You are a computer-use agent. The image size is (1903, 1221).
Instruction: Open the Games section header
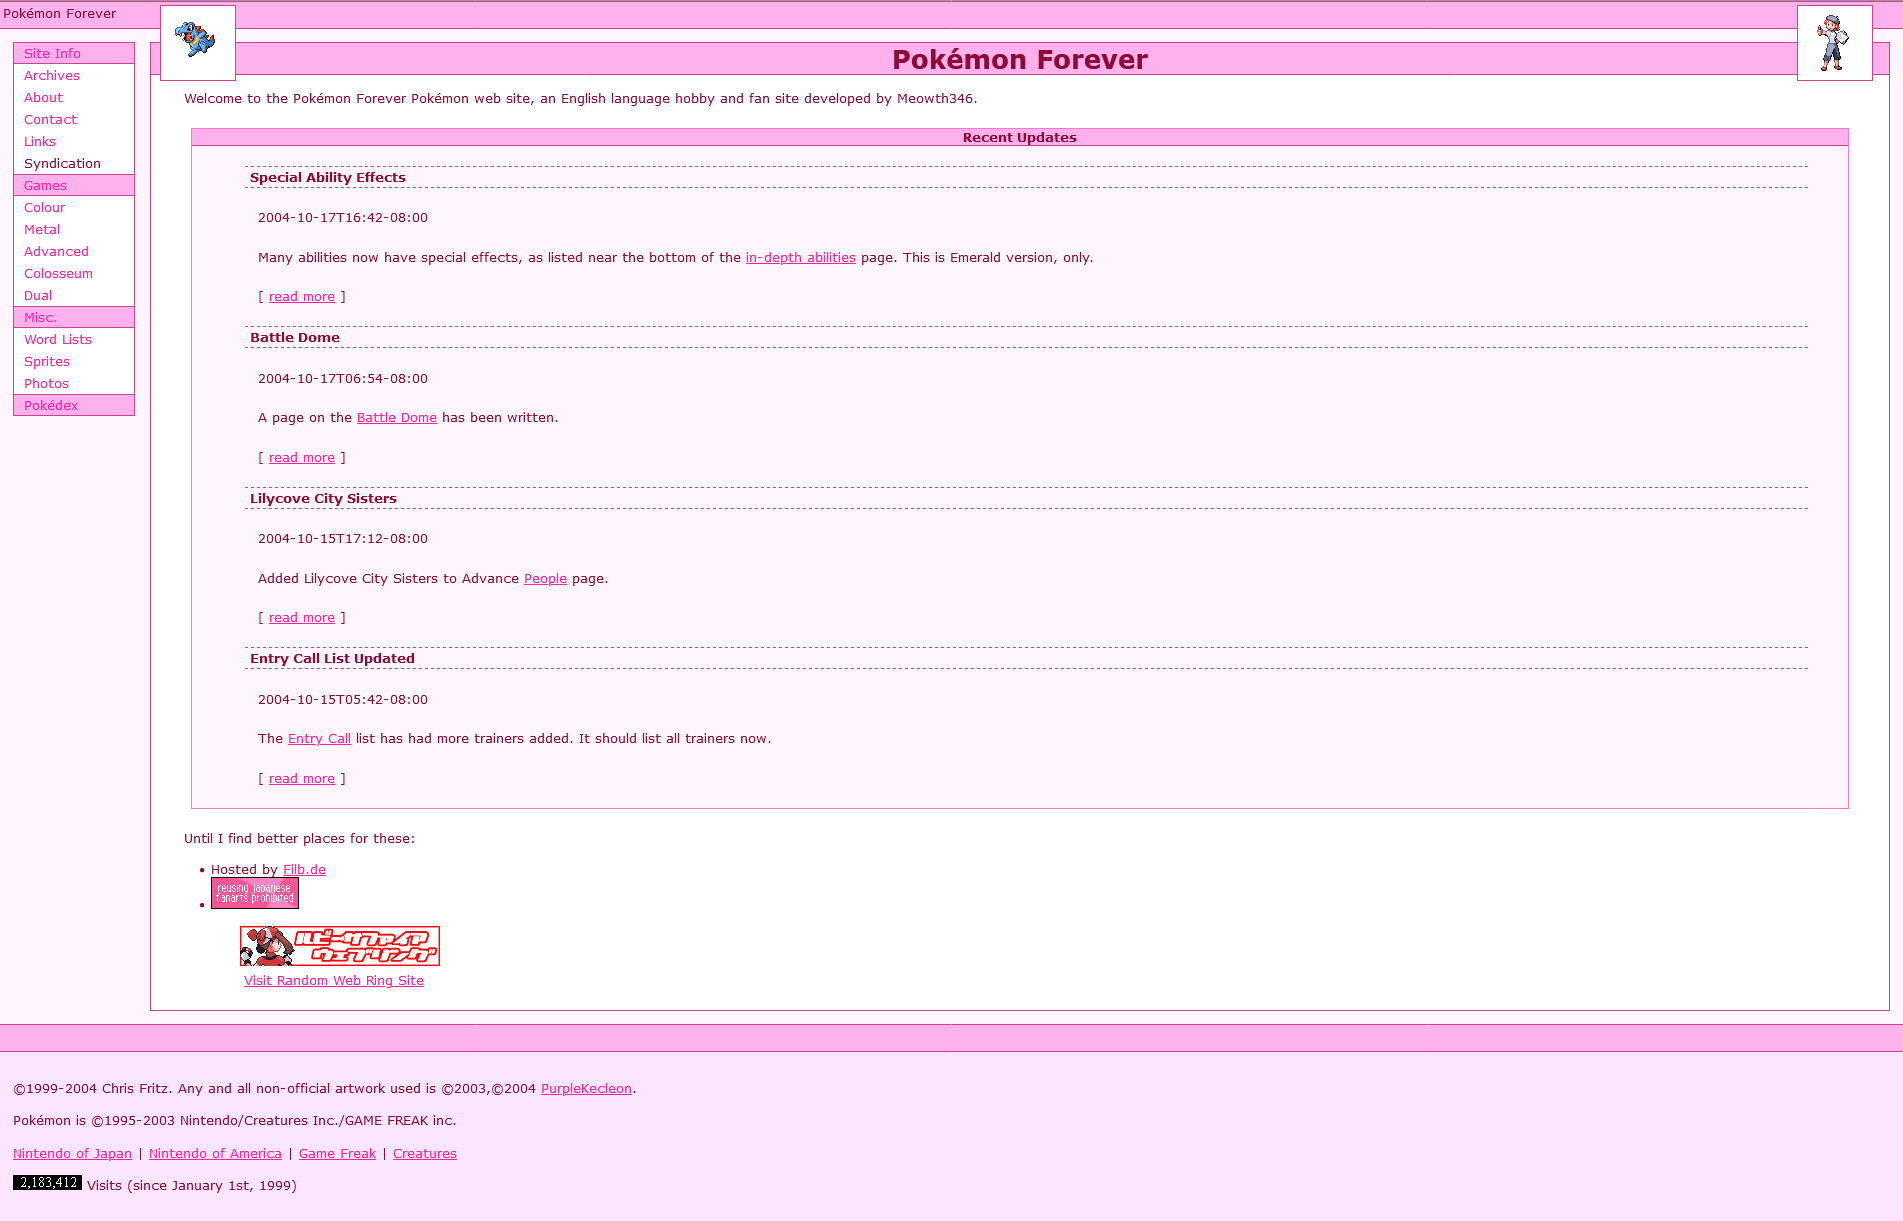[x=74, y=185]
